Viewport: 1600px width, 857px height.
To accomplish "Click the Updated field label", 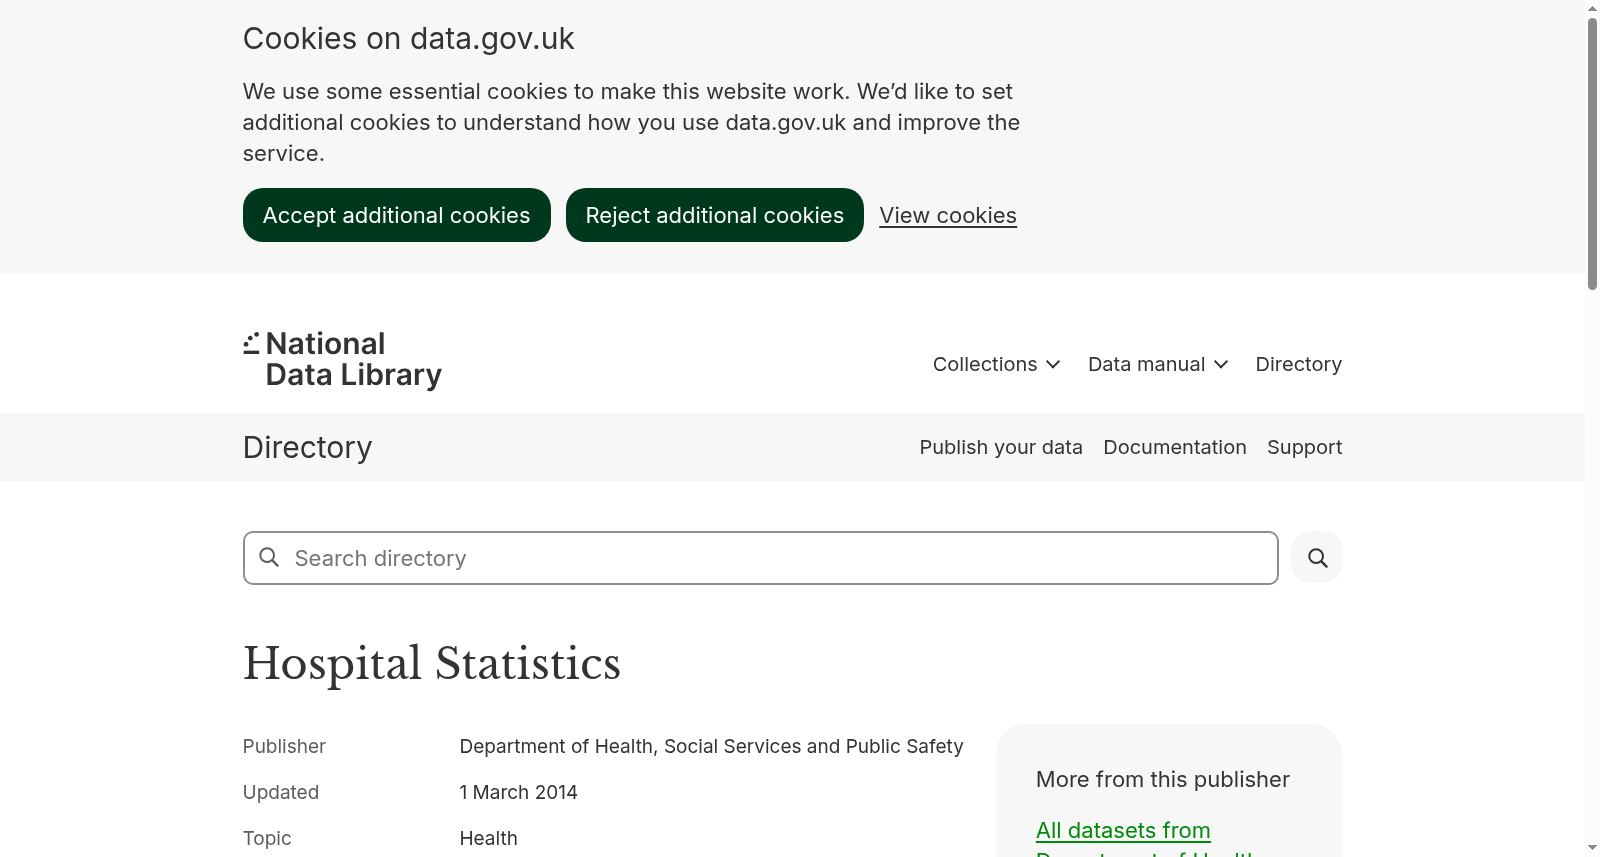I will tap(281, 792).
